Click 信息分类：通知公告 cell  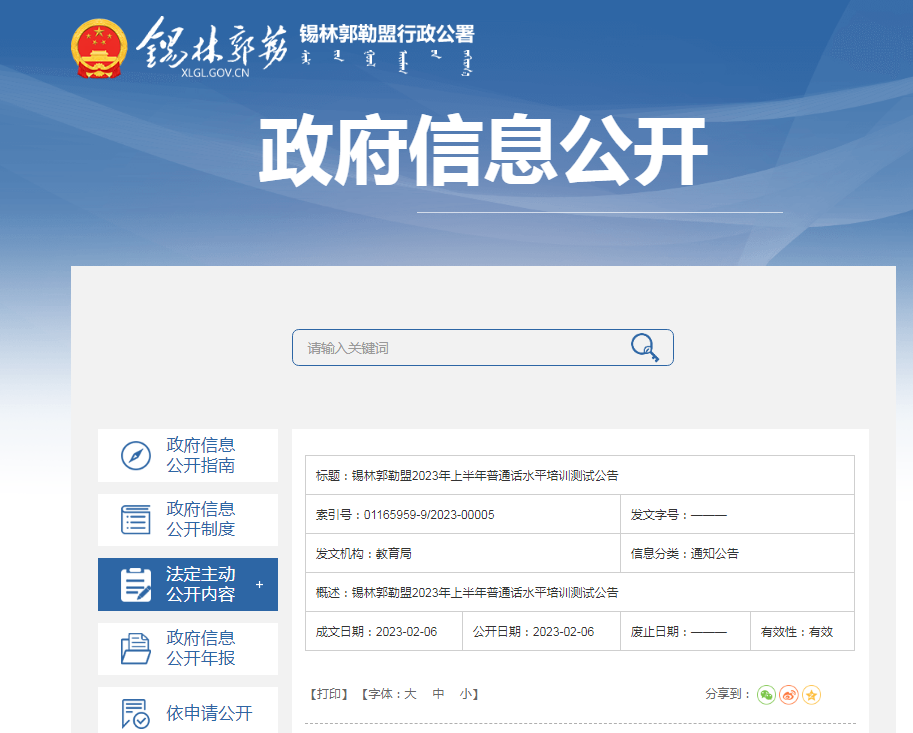coord(737,553)
